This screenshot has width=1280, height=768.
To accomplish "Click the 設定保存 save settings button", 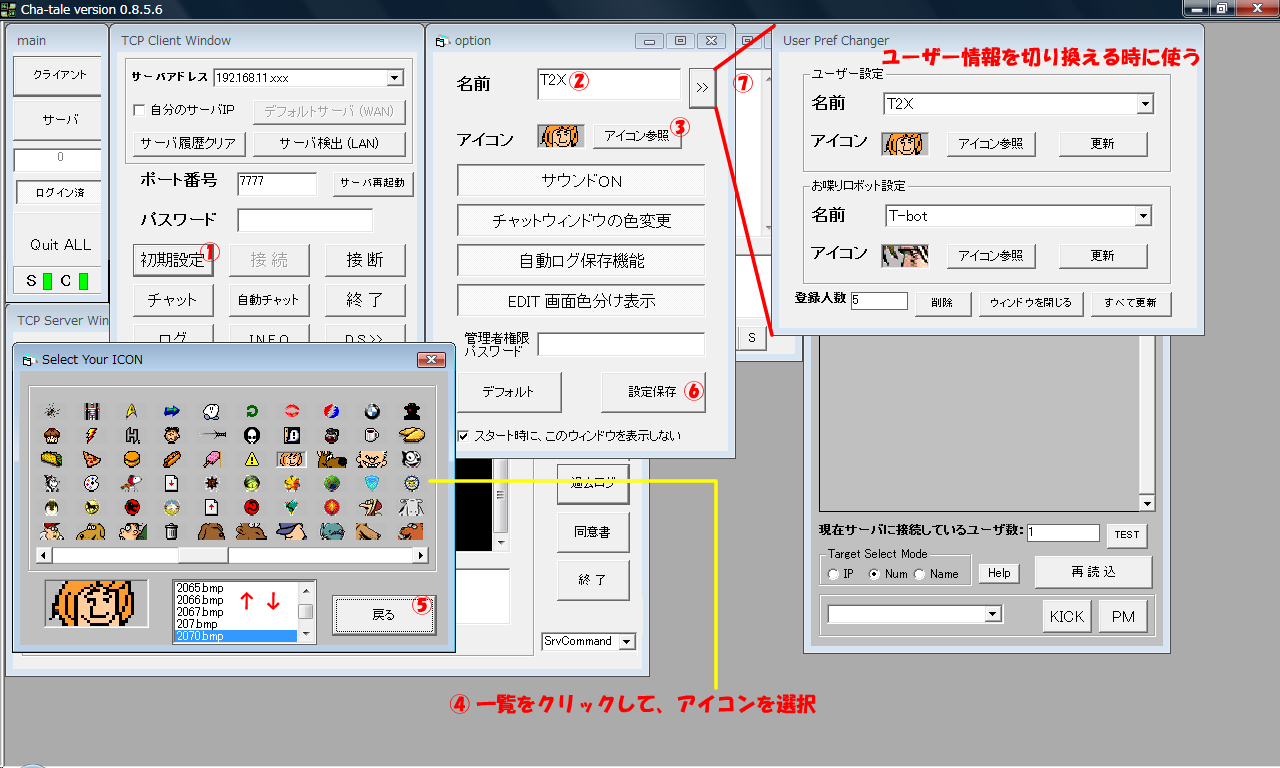I will point(652,392).
